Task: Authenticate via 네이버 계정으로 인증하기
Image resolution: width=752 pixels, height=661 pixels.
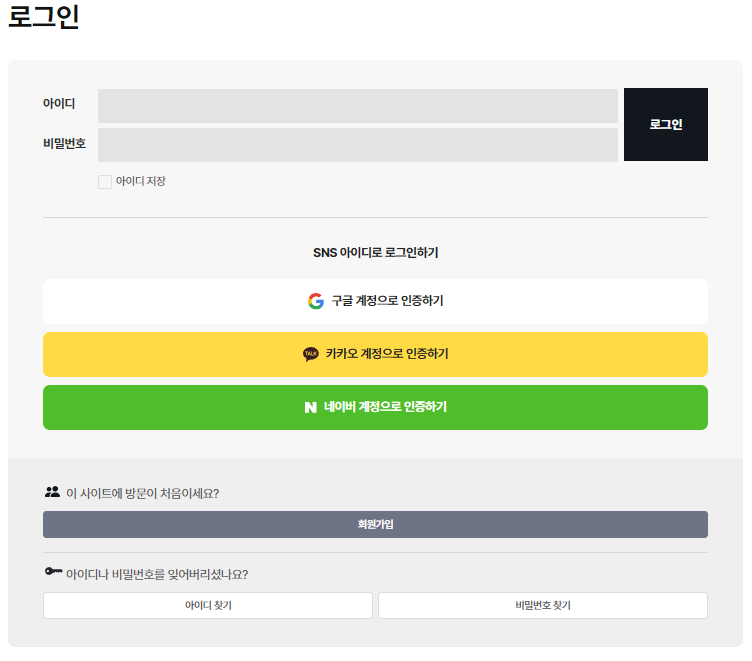Action: point(376,407)
